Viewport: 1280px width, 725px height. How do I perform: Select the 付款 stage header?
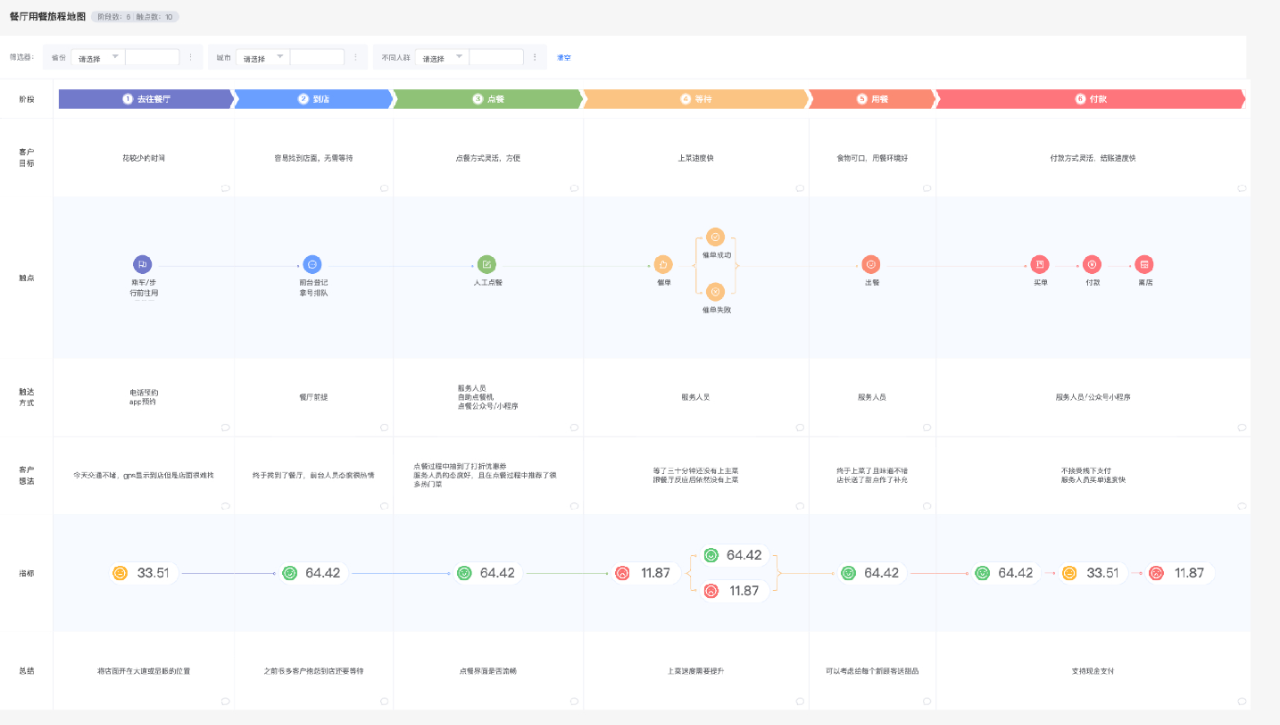(1090, 99)
